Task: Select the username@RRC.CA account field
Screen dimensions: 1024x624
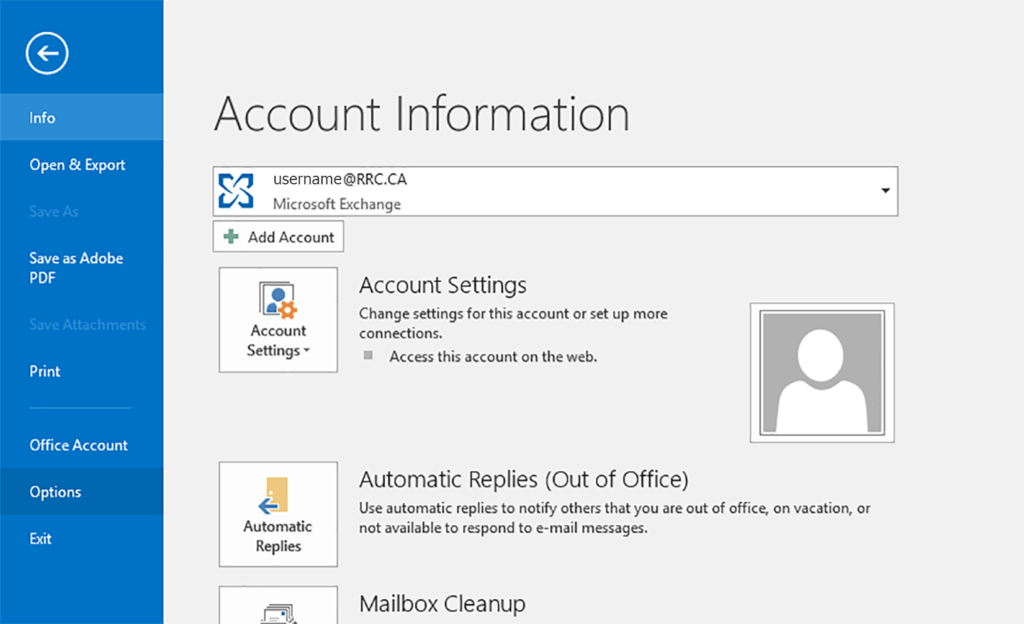Action: (x=555, y=191)
